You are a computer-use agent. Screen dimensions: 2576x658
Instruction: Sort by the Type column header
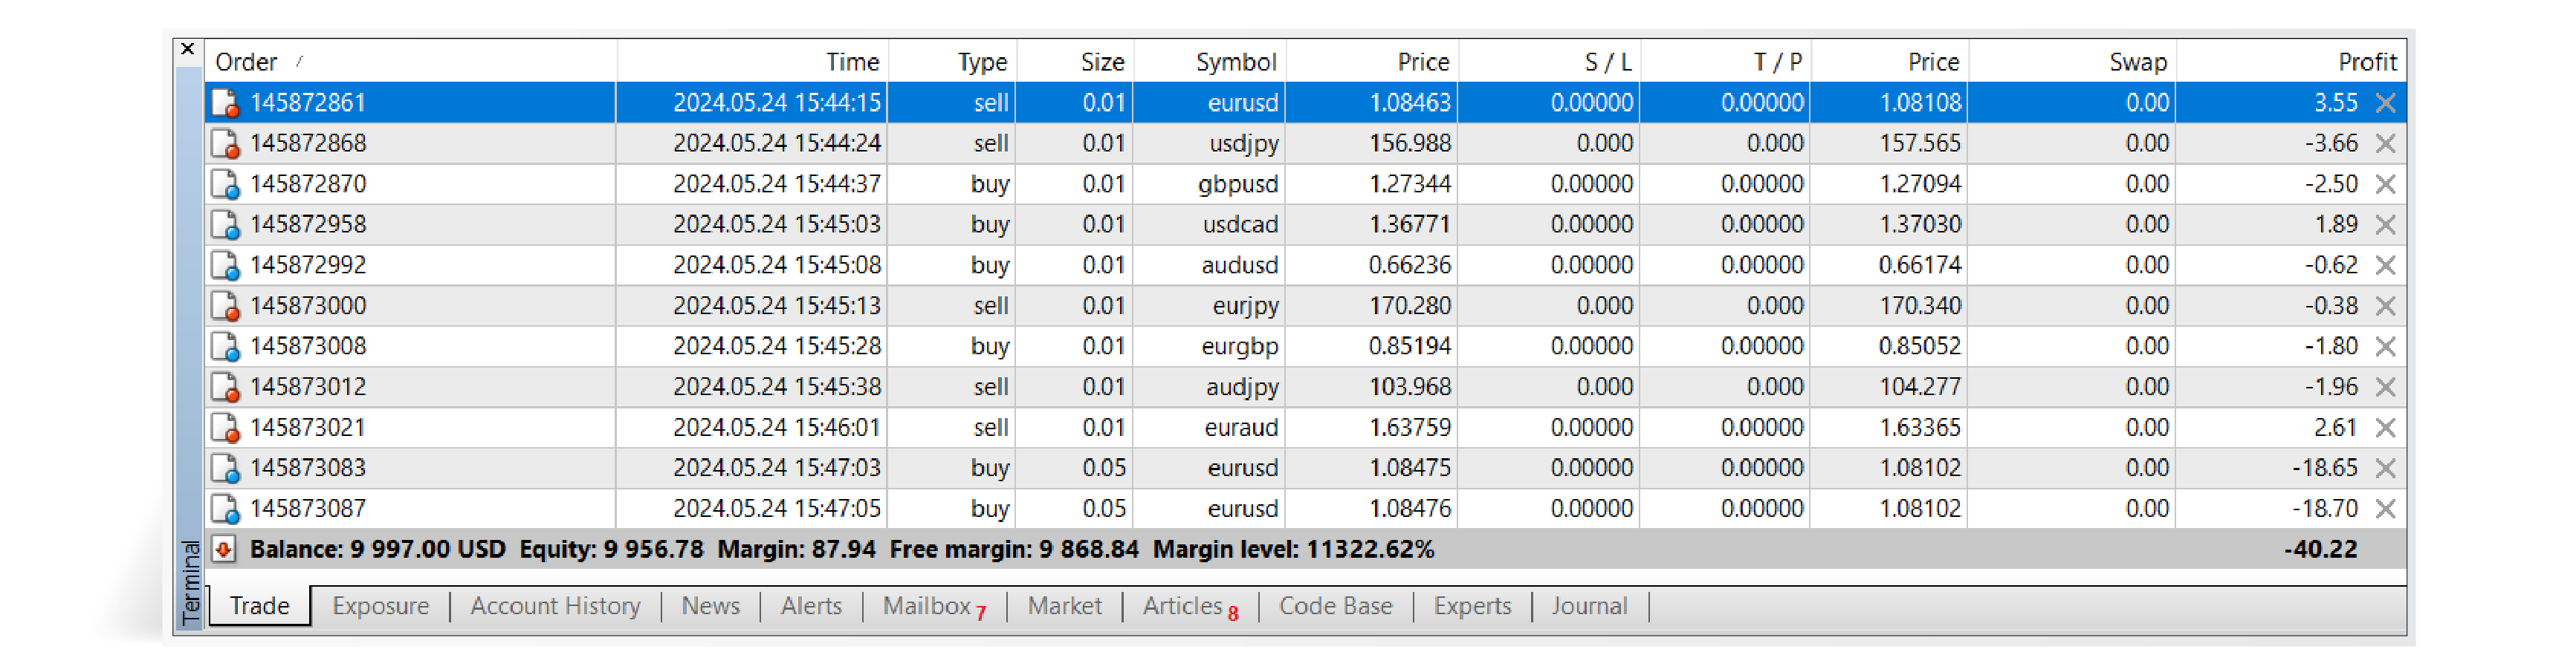click(952, 62)
